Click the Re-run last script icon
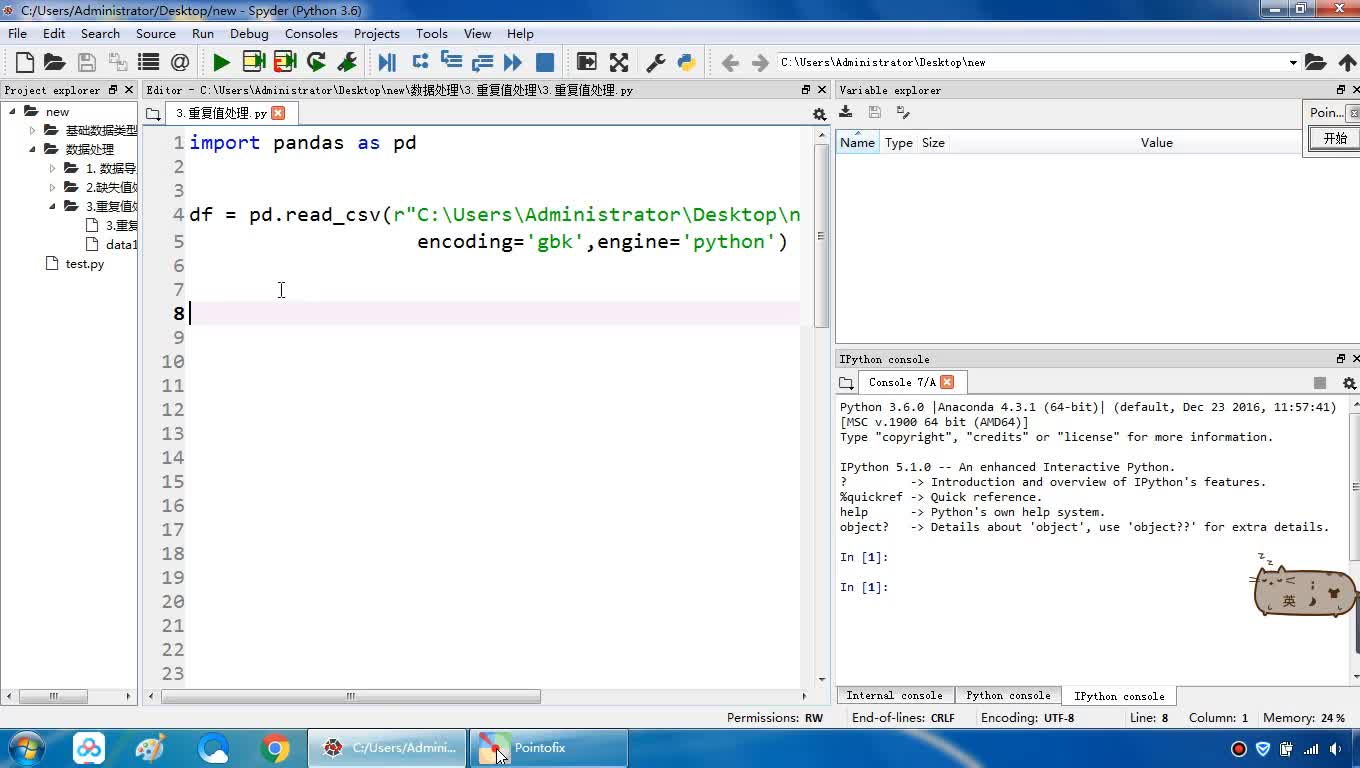Image resolution: width=1360 pixels, height=768 pixels. 316,62
